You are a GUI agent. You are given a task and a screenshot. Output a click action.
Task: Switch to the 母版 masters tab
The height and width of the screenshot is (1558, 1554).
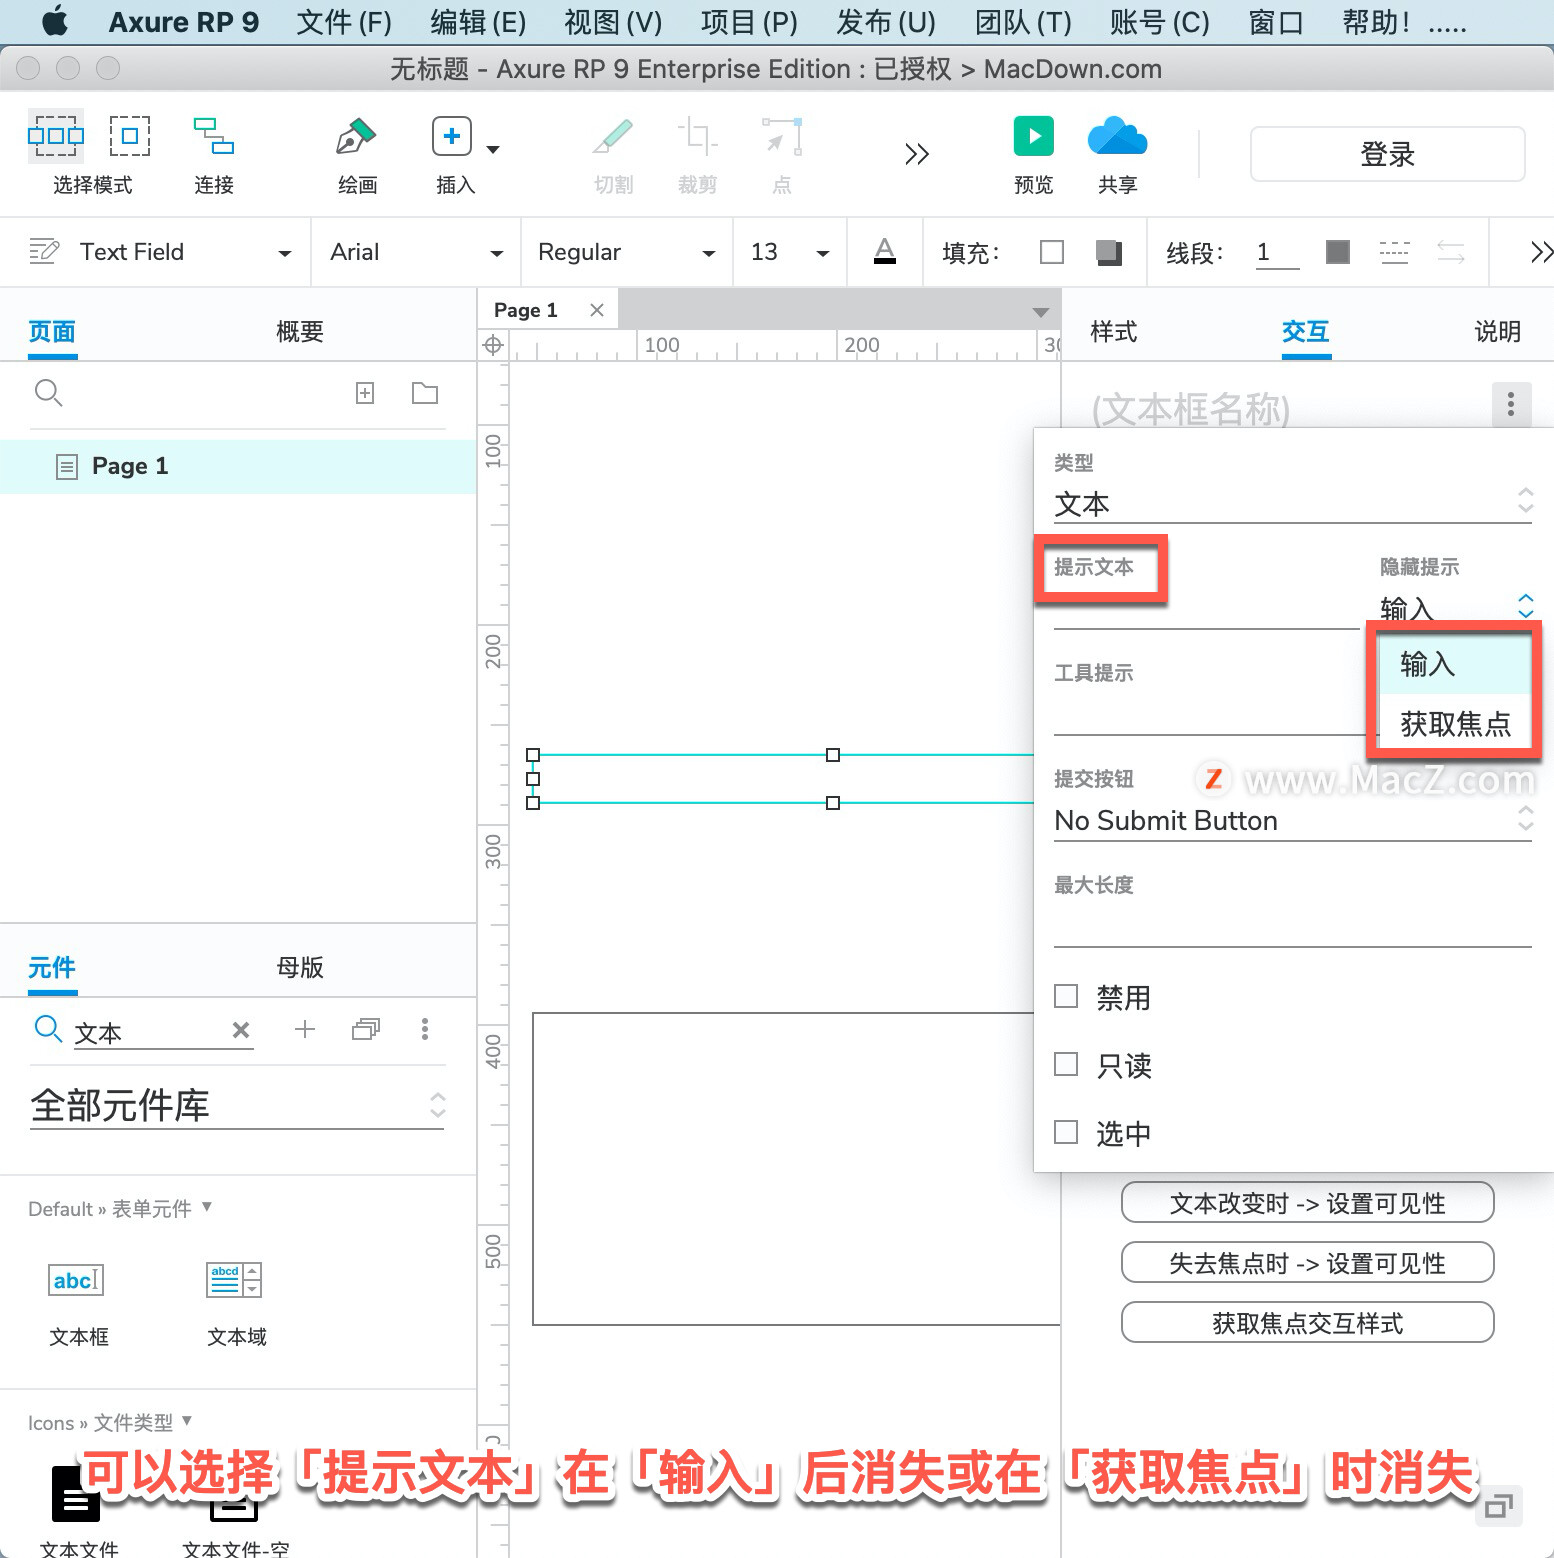(x=300, y=967)
